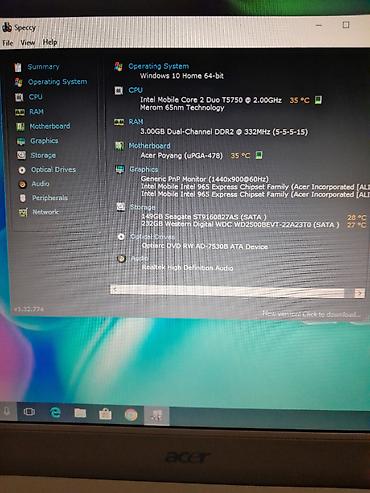
Task: Click the Realtek High Definition Audio text
Action: pyautogui.click(x=188, y=268)
